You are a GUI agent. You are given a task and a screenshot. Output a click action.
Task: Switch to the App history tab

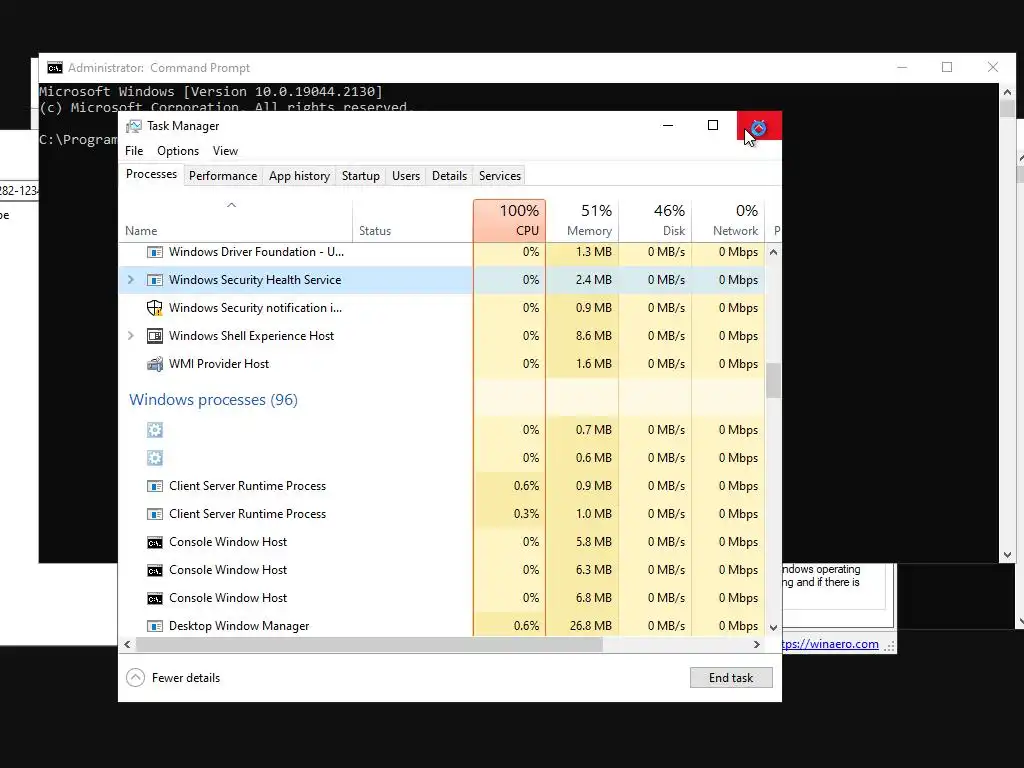click(299, 176)
